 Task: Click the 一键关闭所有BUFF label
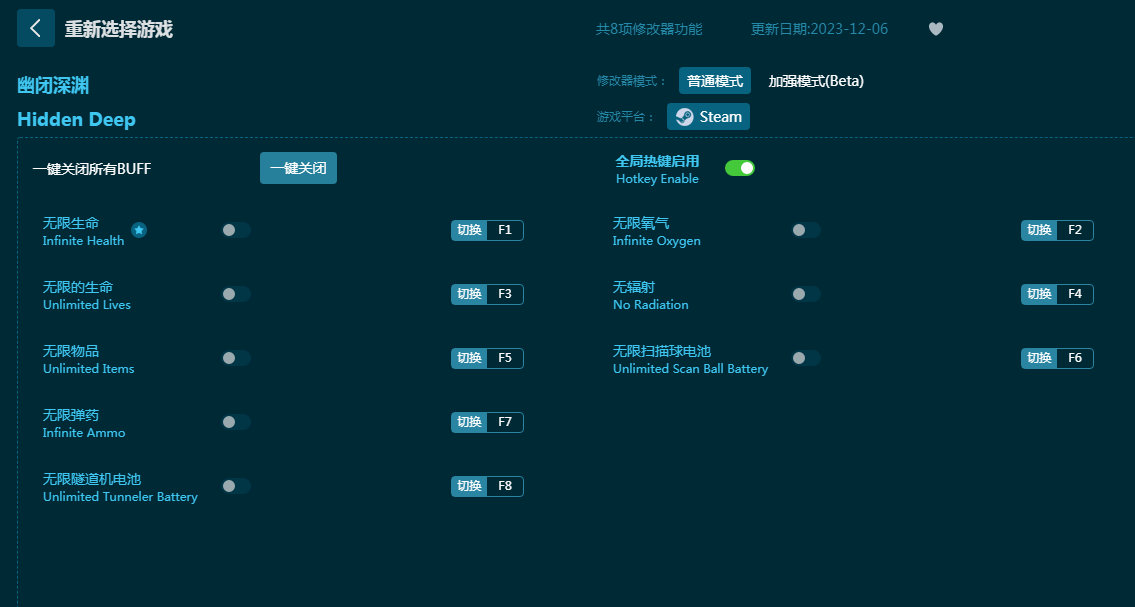pyautogui.click(x=92, y=169)
